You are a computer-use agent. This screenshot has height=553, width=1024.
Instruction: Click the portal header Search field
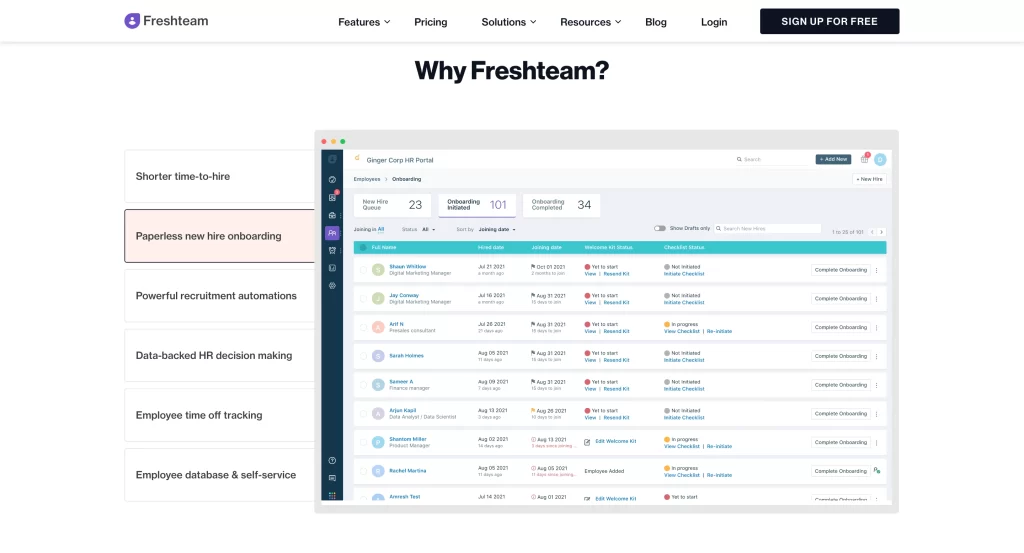tap(773, 159)
